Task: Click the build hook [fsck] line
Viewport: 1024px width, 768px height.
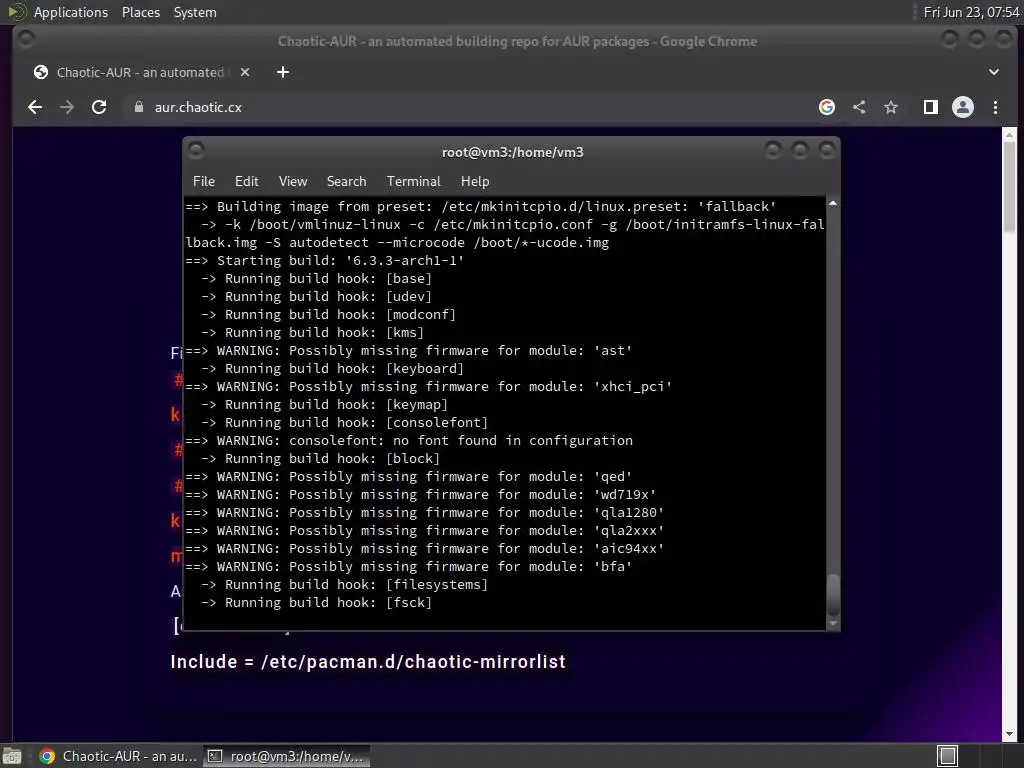Action: coord(316,602)
